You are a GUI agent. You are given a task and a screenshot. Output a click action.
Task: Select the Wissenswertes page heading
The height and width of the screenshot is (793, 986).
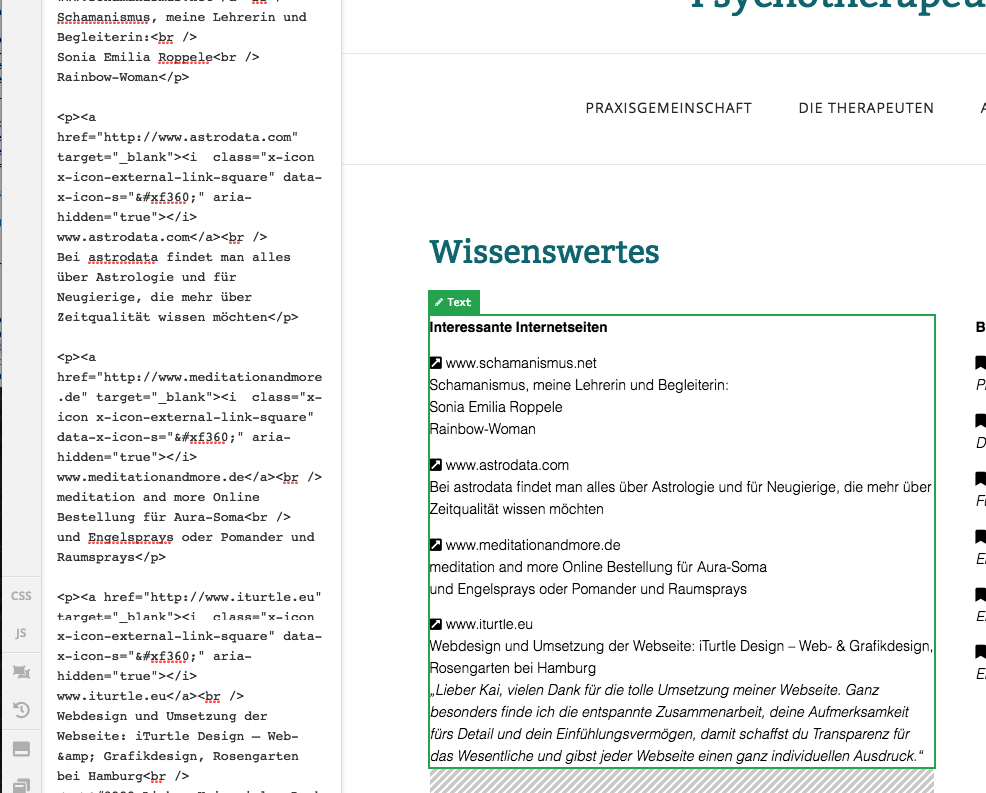544,252
